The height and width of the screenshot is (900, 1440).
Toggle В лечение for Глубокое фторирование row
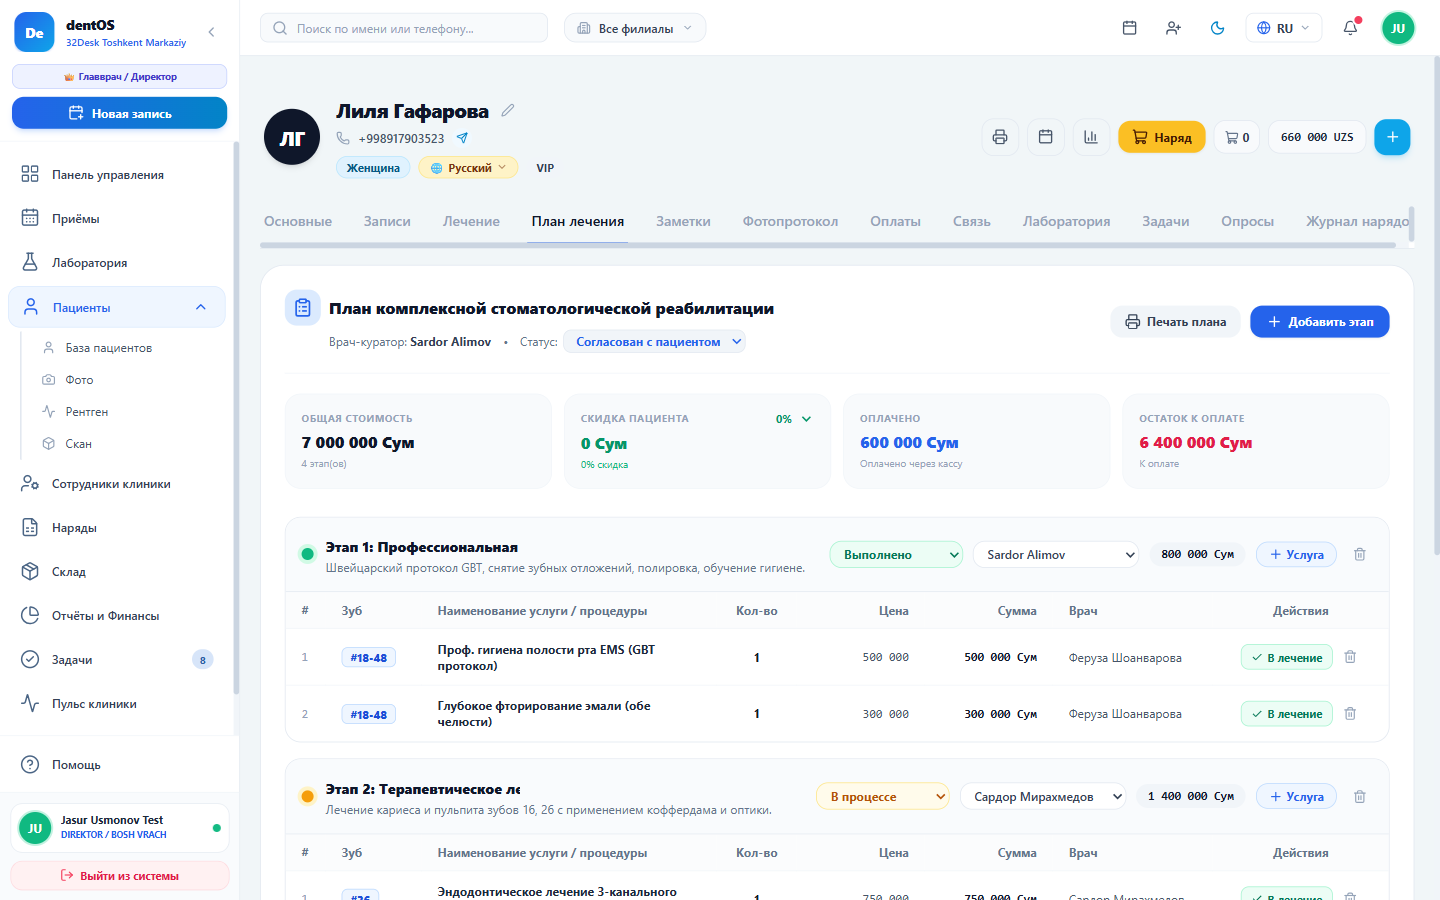(x=1287, y=714)
